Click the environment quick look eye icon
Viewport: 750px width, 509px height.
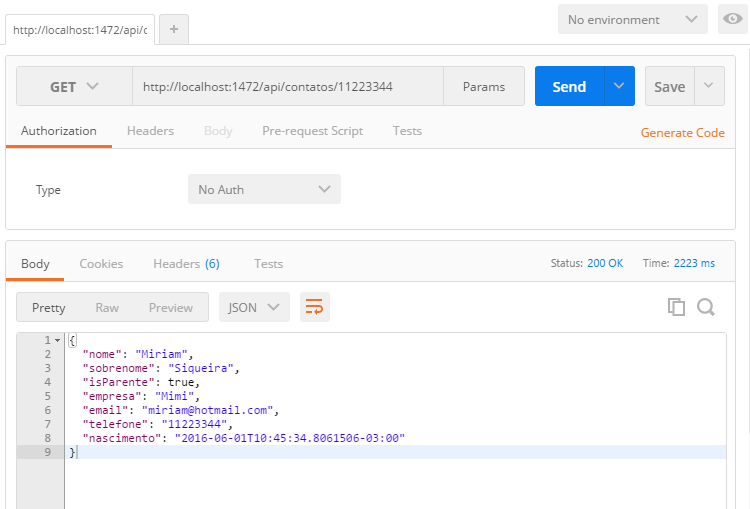(733, 19)
